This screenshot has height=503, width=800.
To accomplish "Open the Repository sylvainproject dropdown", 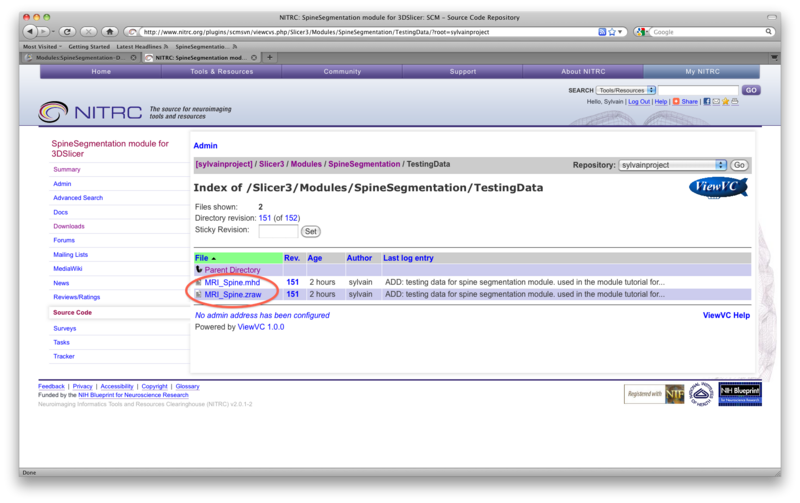I will [672, 165].
